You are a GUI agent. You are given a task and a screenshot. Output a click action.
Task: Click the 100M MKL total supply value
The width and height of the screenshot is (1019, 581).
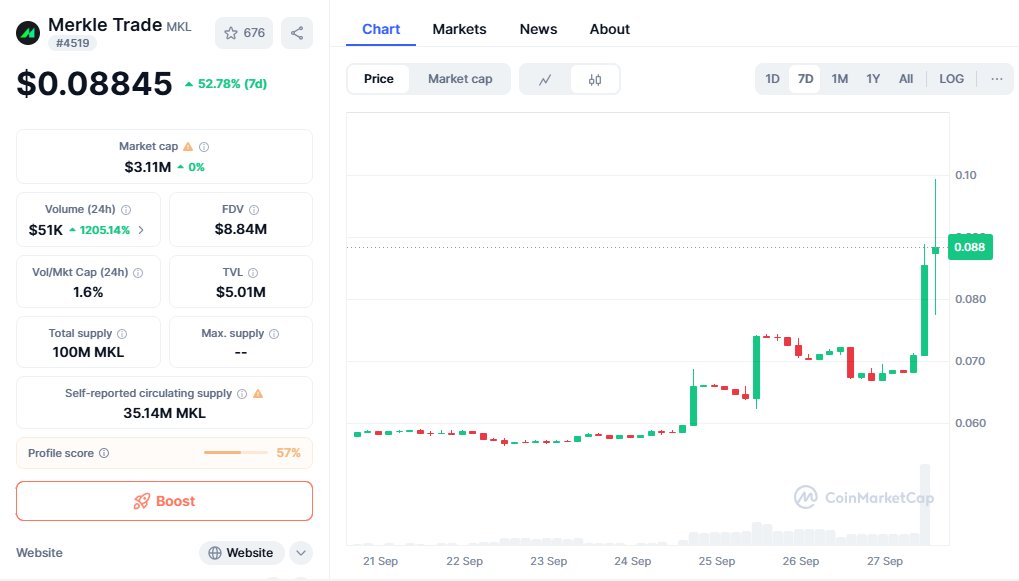click(88, 352)
